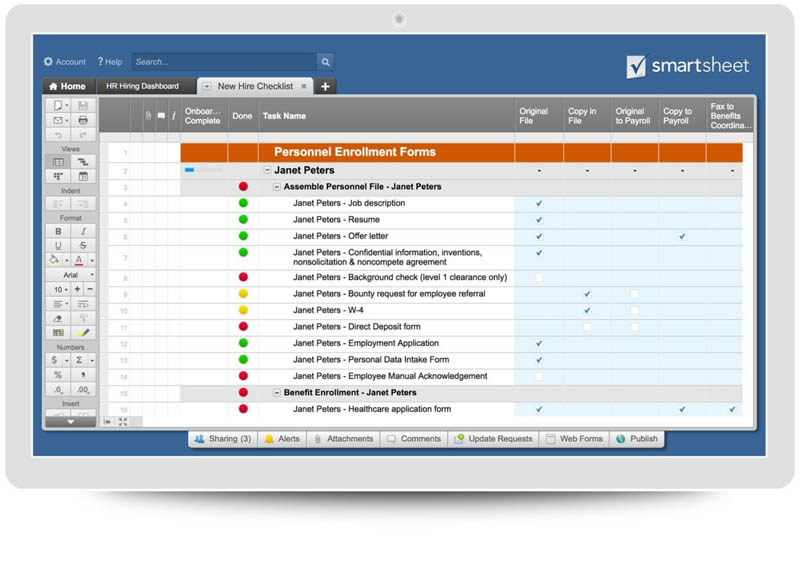Click the Wrap text icon
The width and height of the screenshot is (800, 564).
83,304
